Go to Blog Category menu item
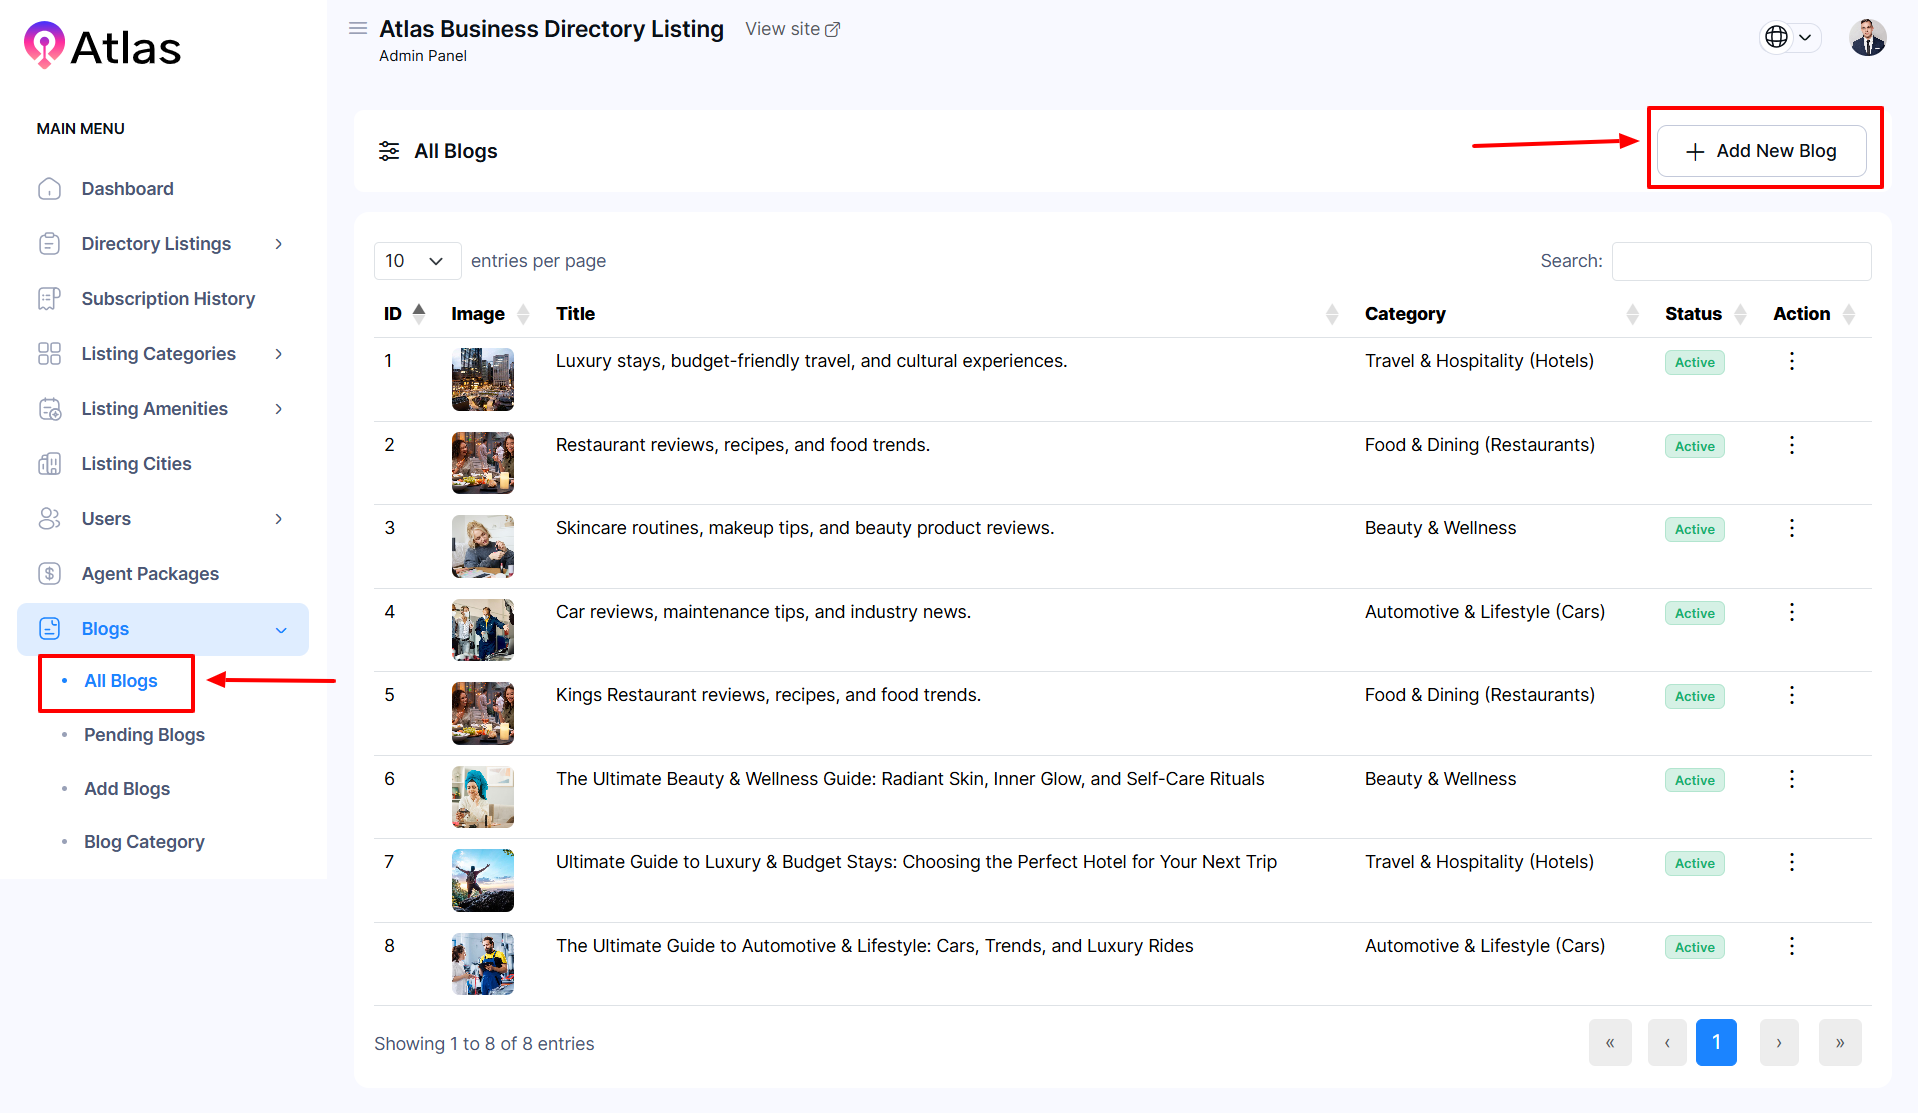Viewport: 1918px width, 1113px height. (x=144, y=842)
